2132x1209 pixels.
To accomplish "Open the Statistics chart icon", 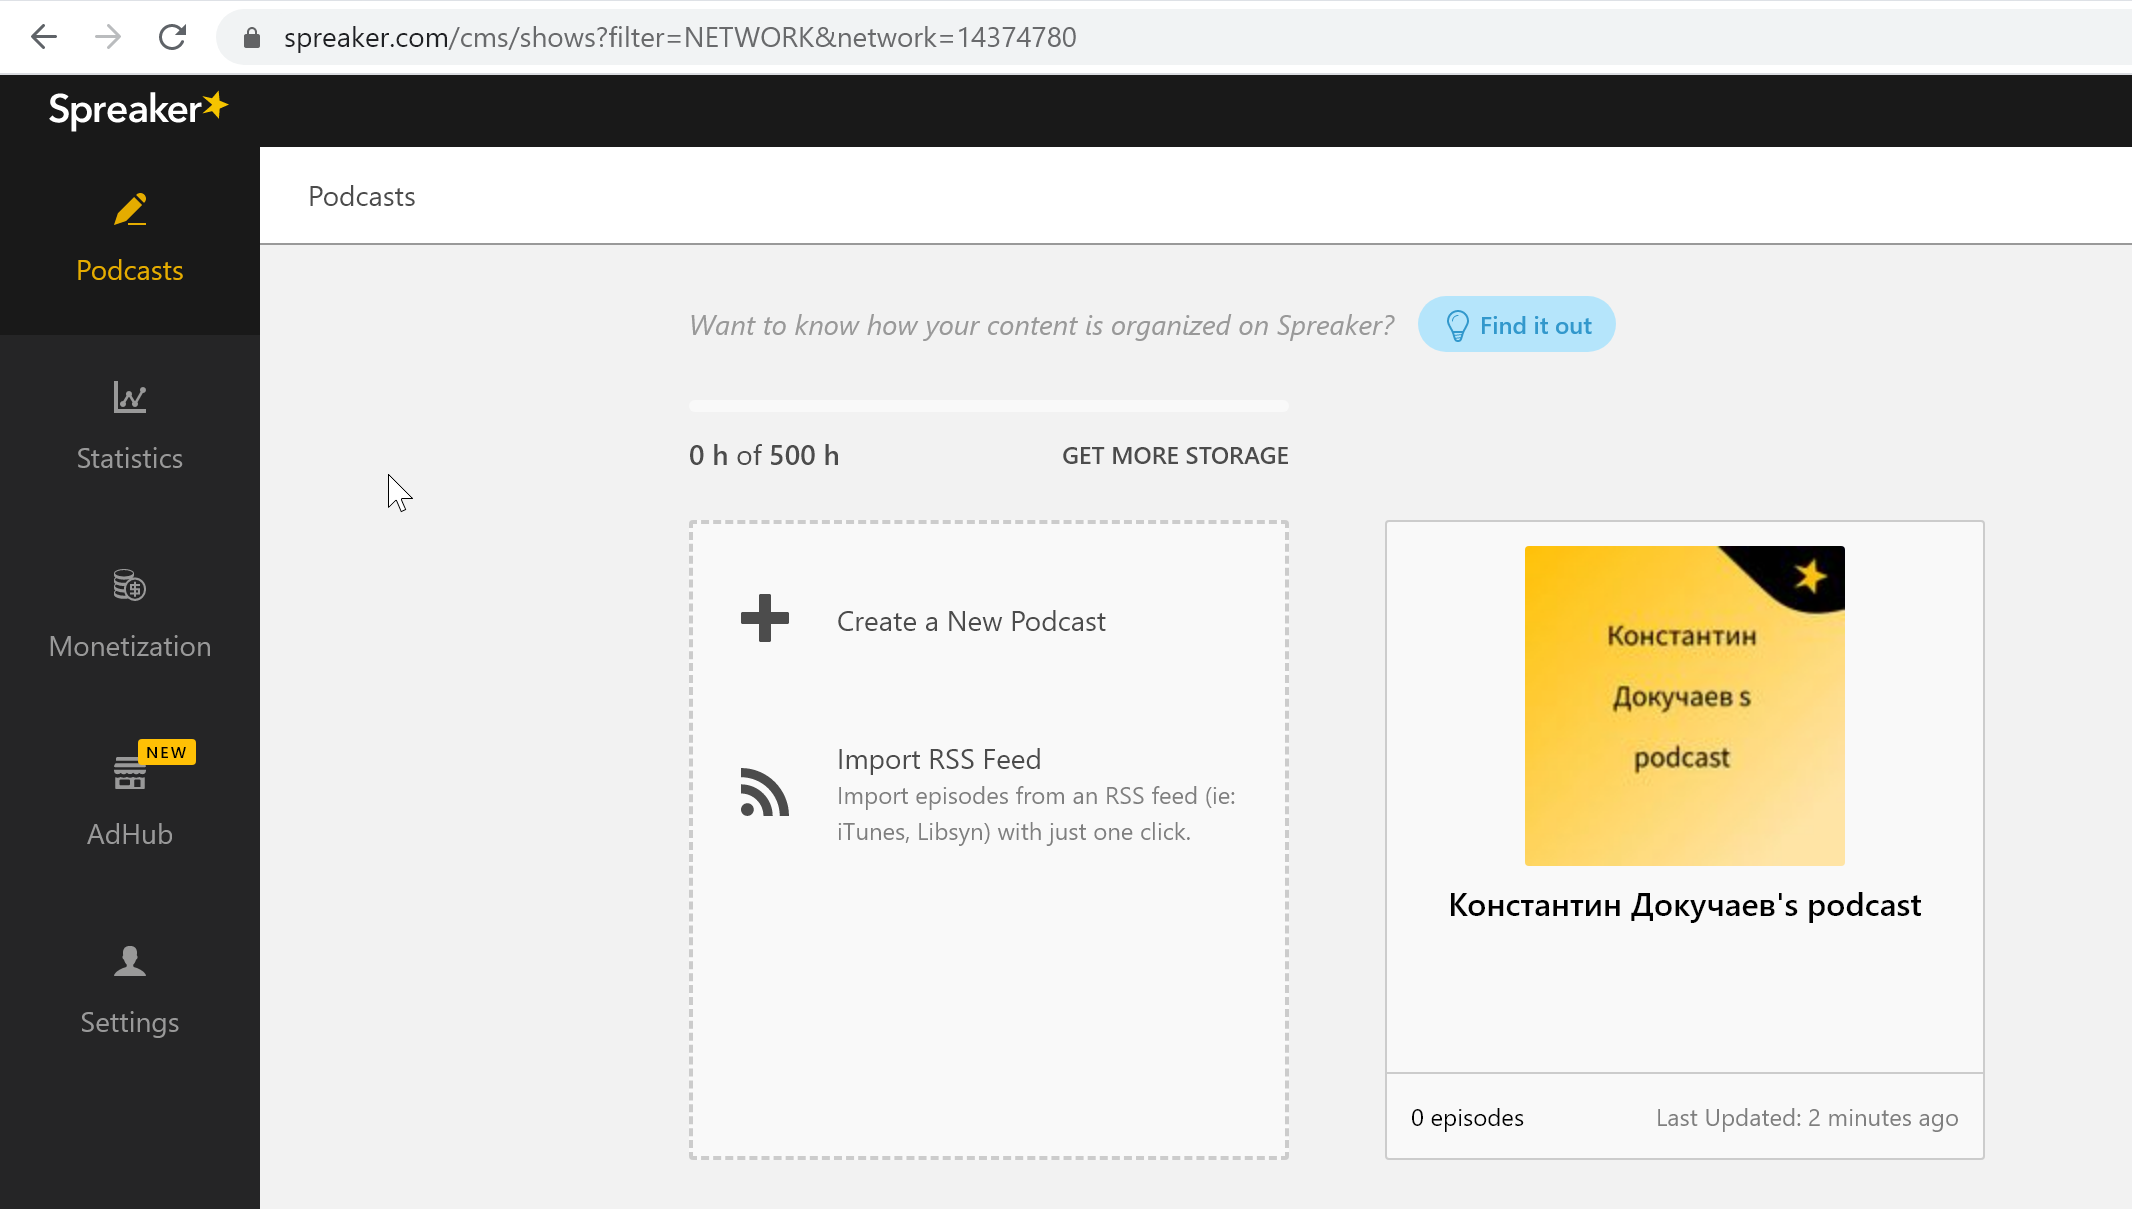I will (130, 397).
